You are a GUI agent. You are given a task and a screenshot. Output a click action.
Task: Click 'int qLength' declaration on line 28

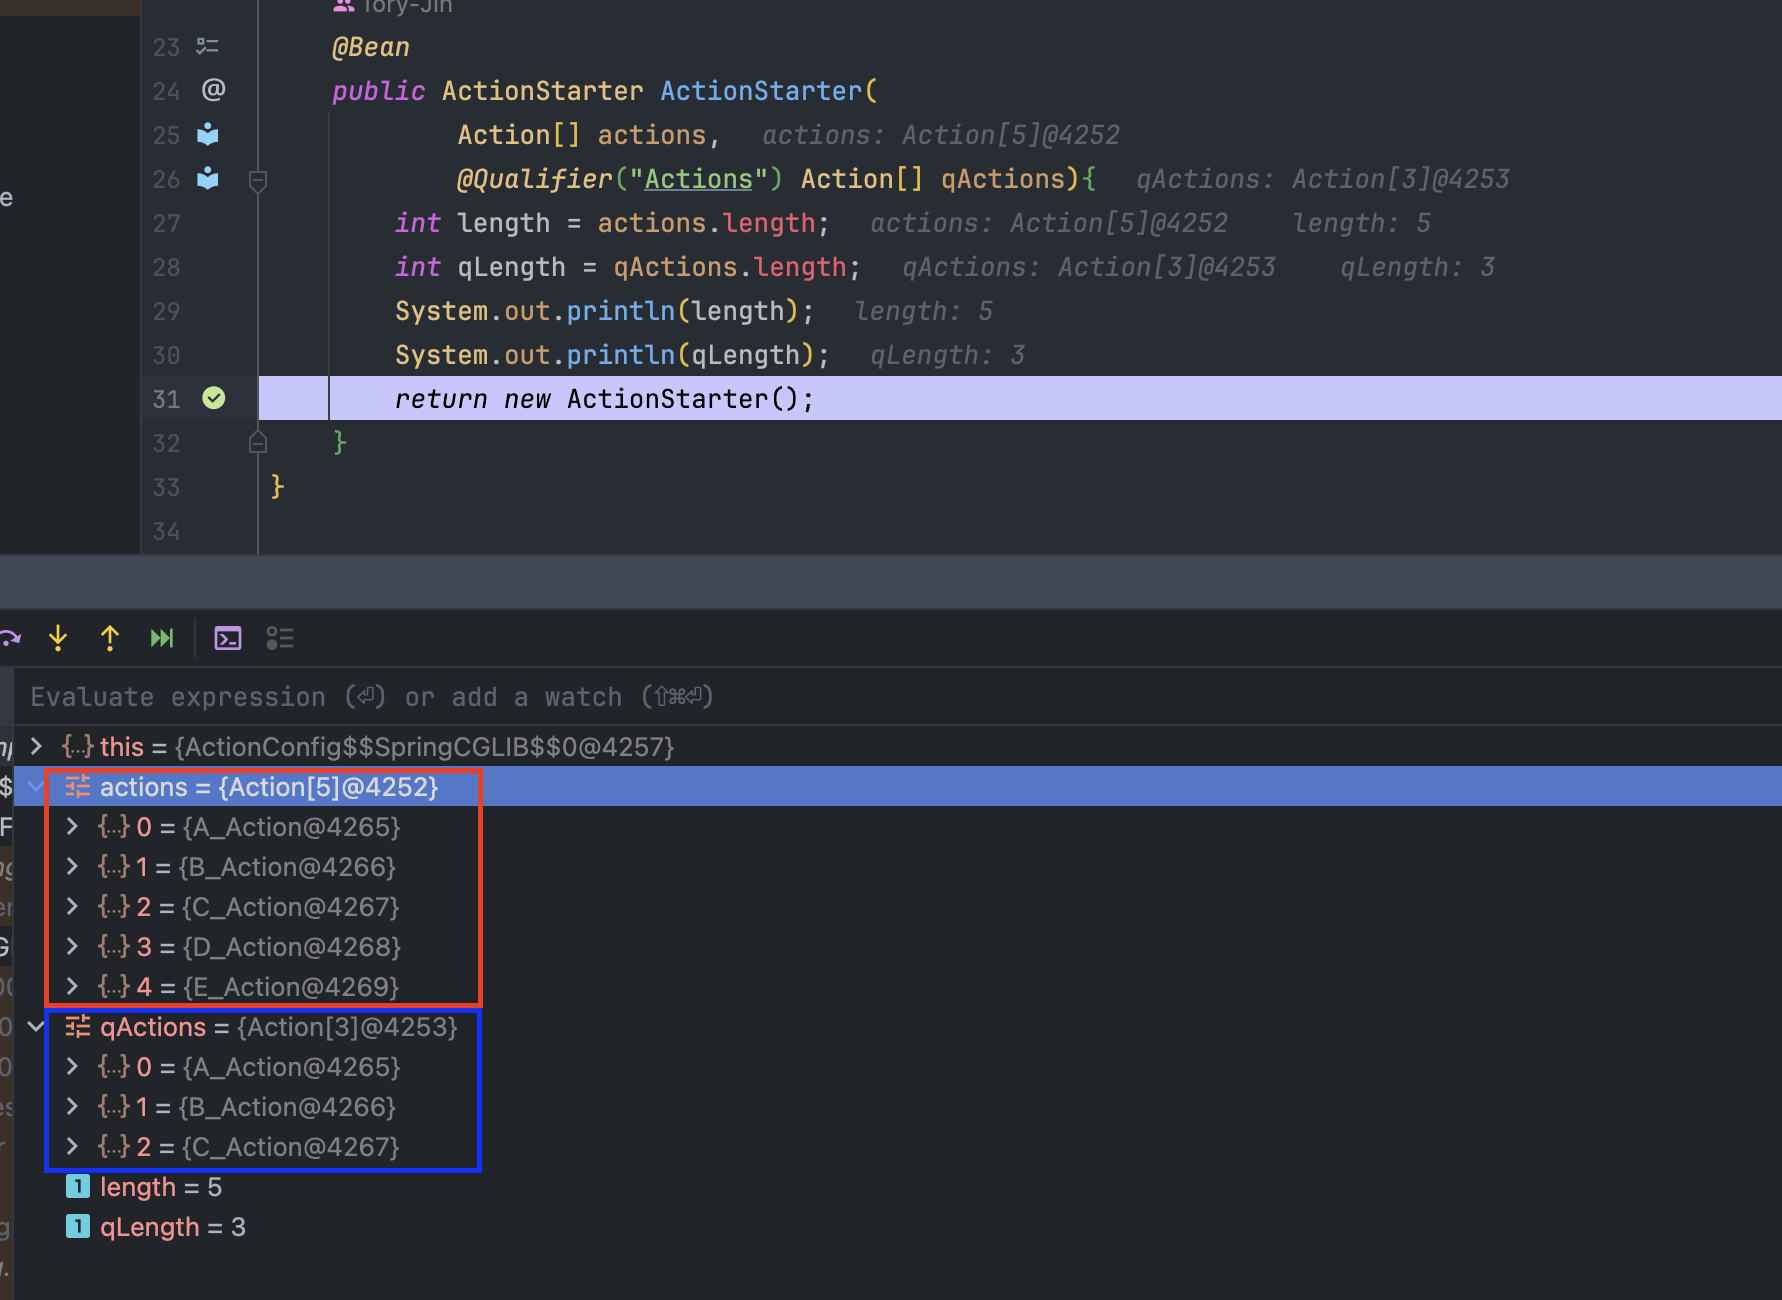click(x=480, y=267)
